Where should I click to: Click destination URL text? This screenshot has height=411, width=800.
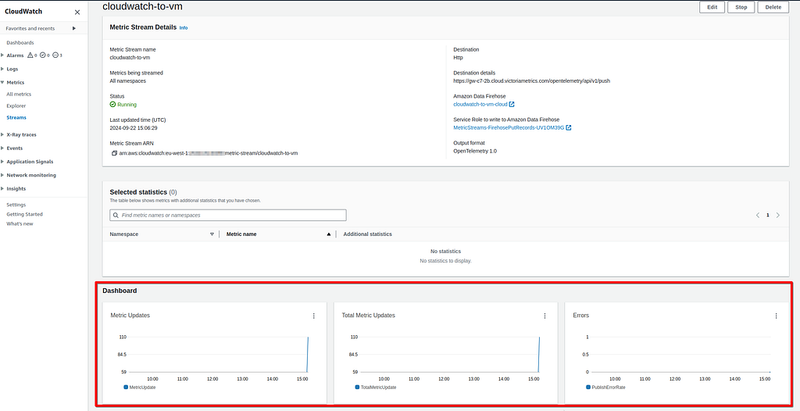point(532,81)
